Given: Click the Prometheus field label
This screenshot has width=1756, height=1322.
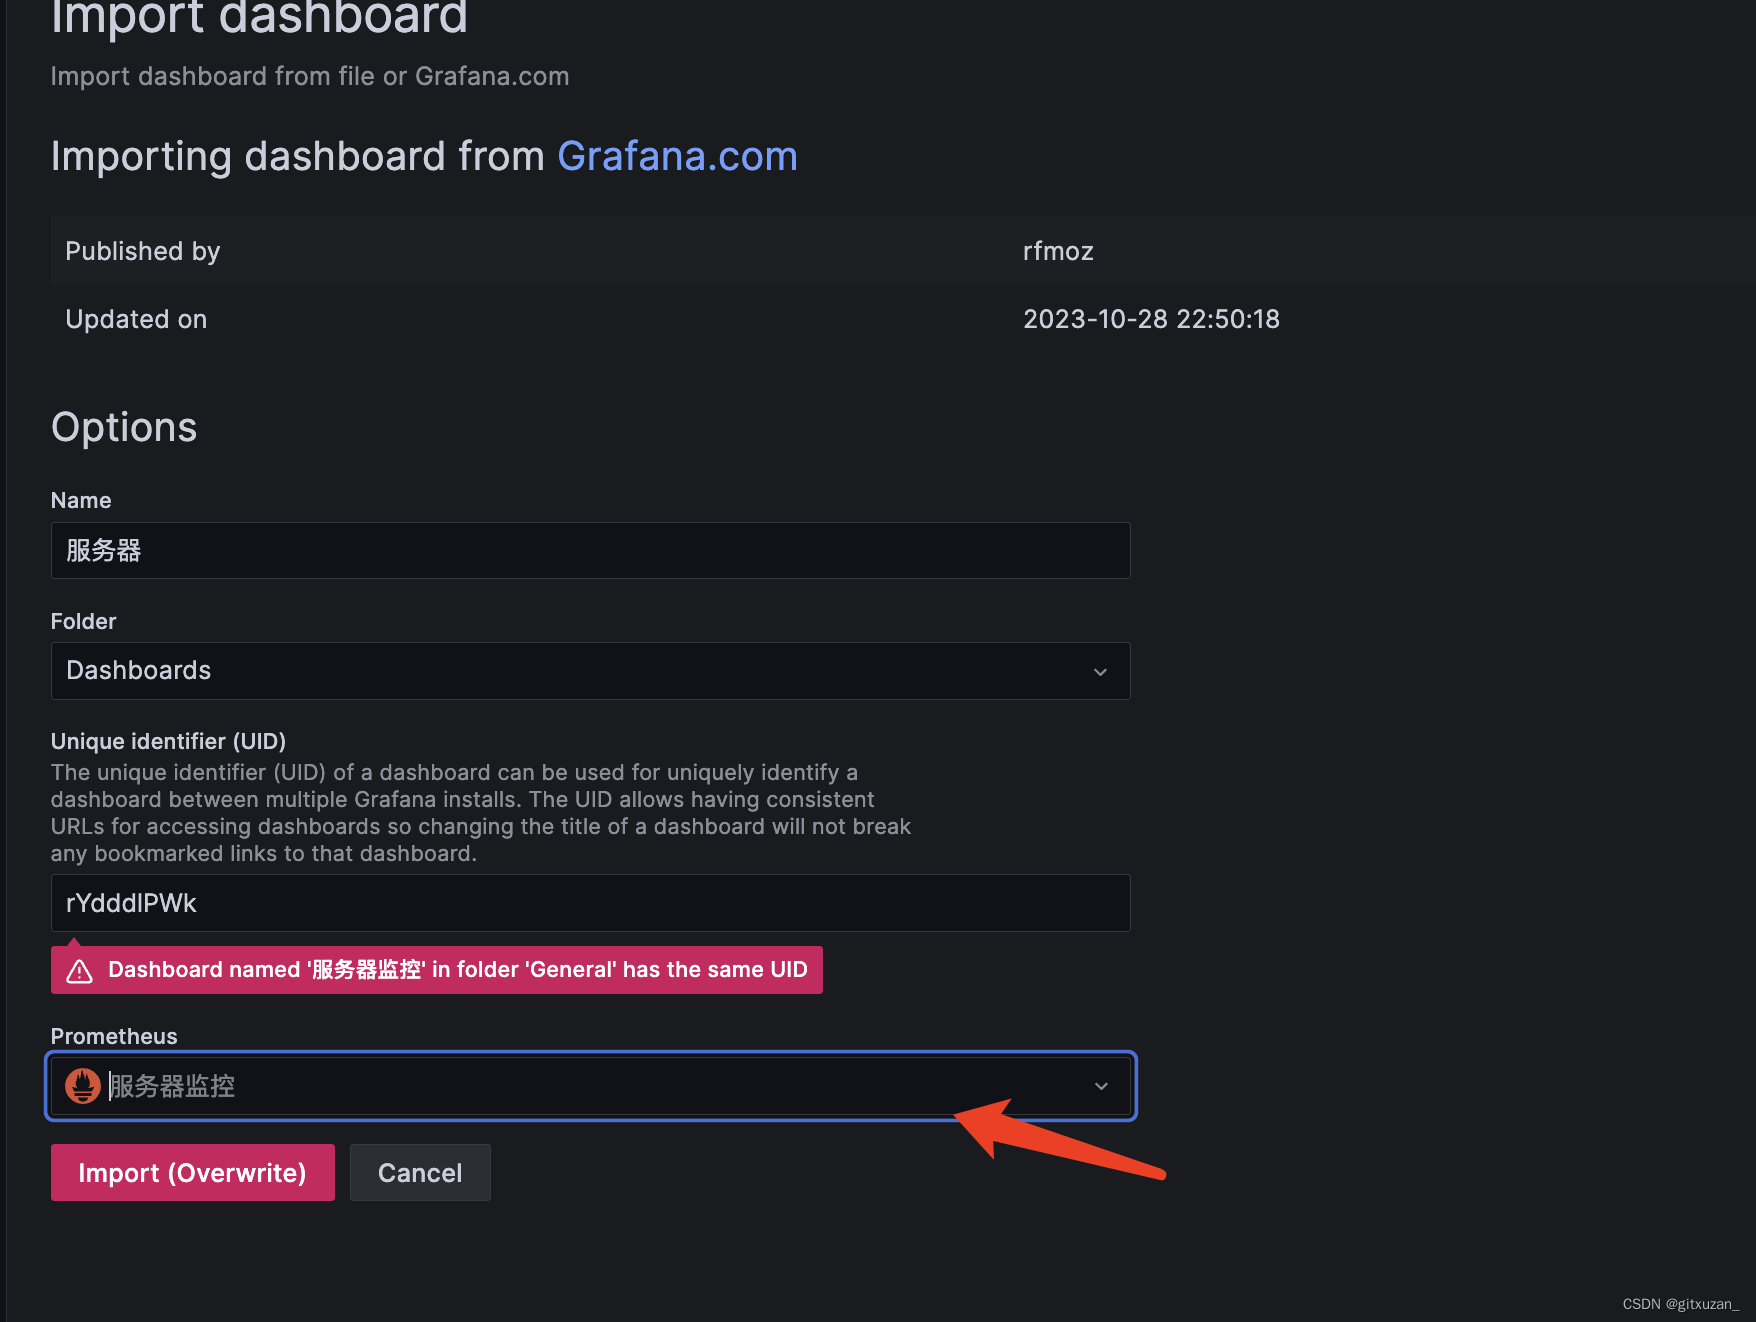Looking at the screenshot, I should click(114, 1036).
